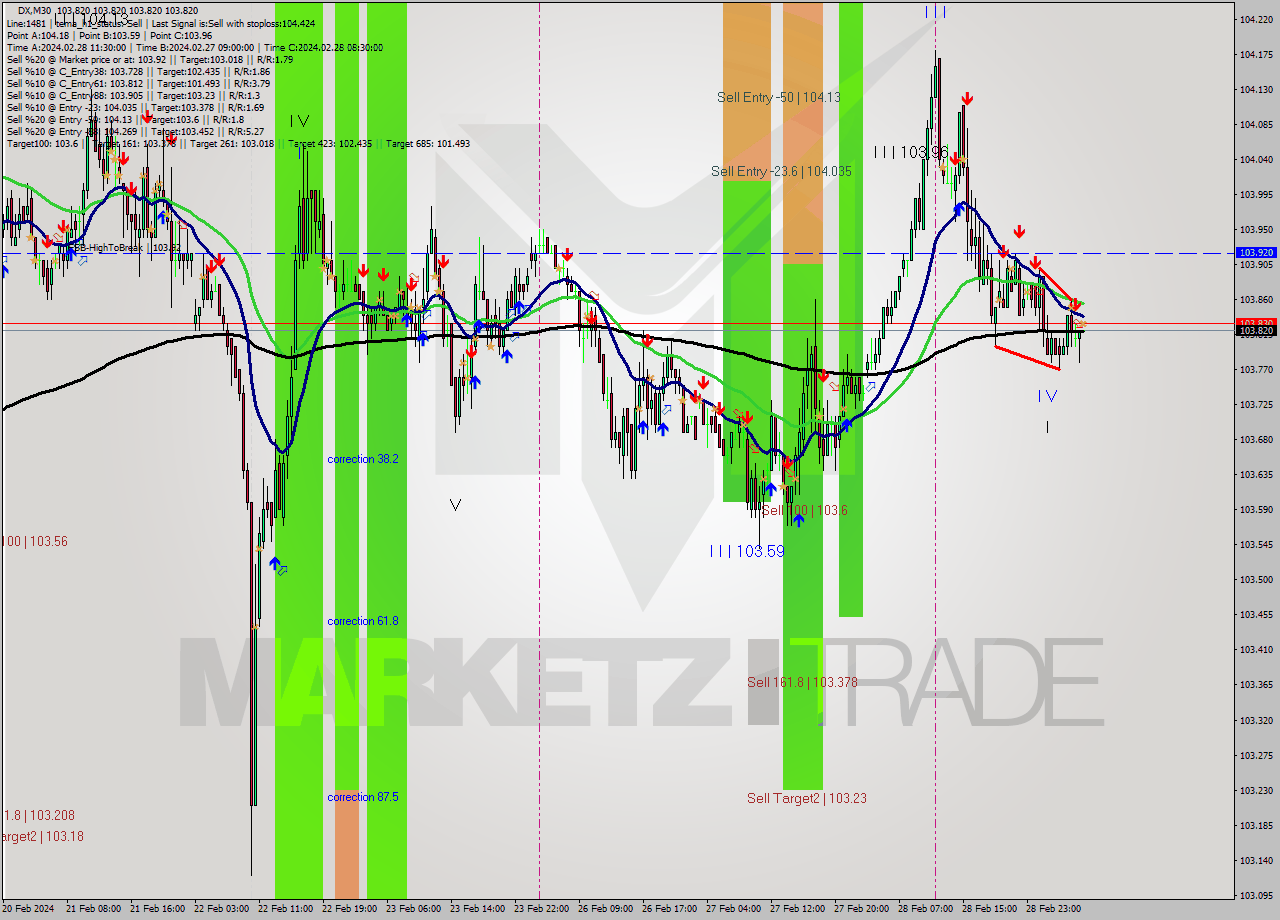This screenshot has height=920, width=1280.
Task: Click 103.095 on the price axis
Action: pyautogui.click(x=1256, y=895)
